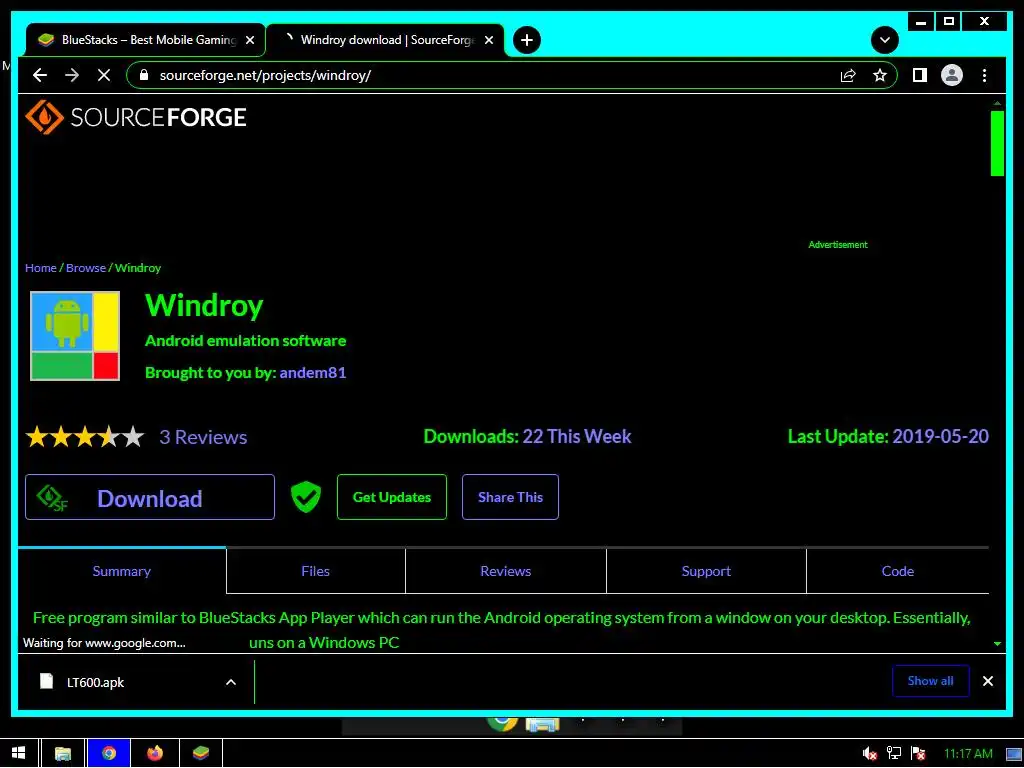Click the green security shield badge
This screenshot has width=1024, height=768.
click(306, 497)
